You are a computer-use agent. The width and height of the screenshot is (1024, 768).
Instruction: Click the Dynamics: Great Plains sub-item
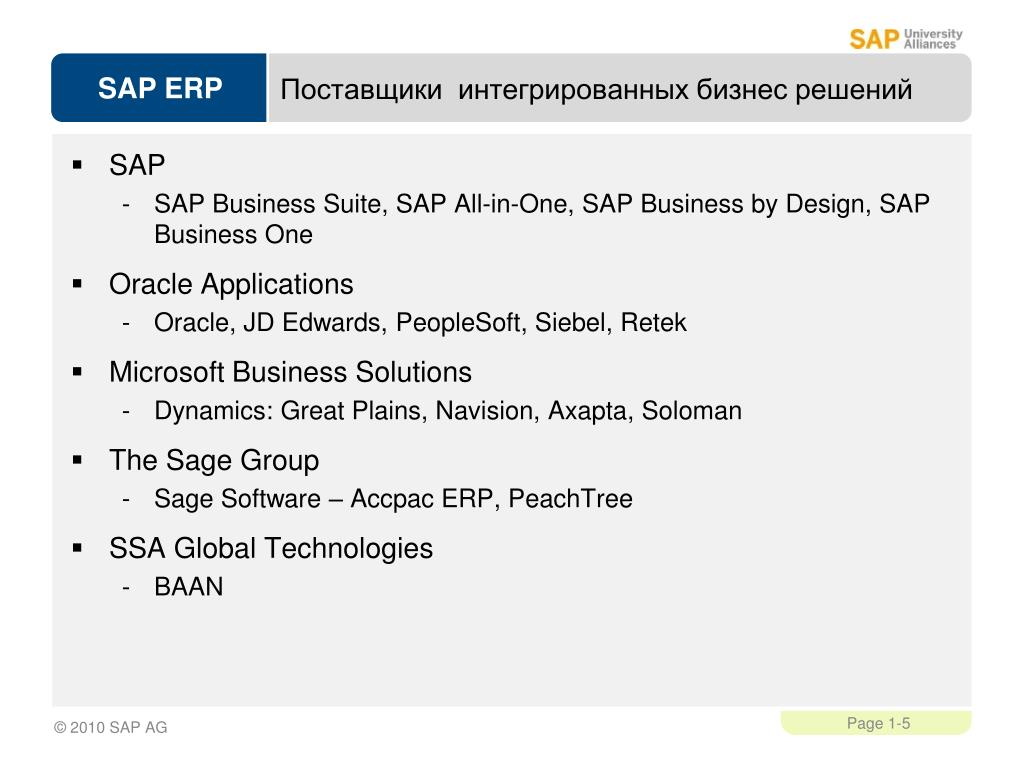pos(448,411)
